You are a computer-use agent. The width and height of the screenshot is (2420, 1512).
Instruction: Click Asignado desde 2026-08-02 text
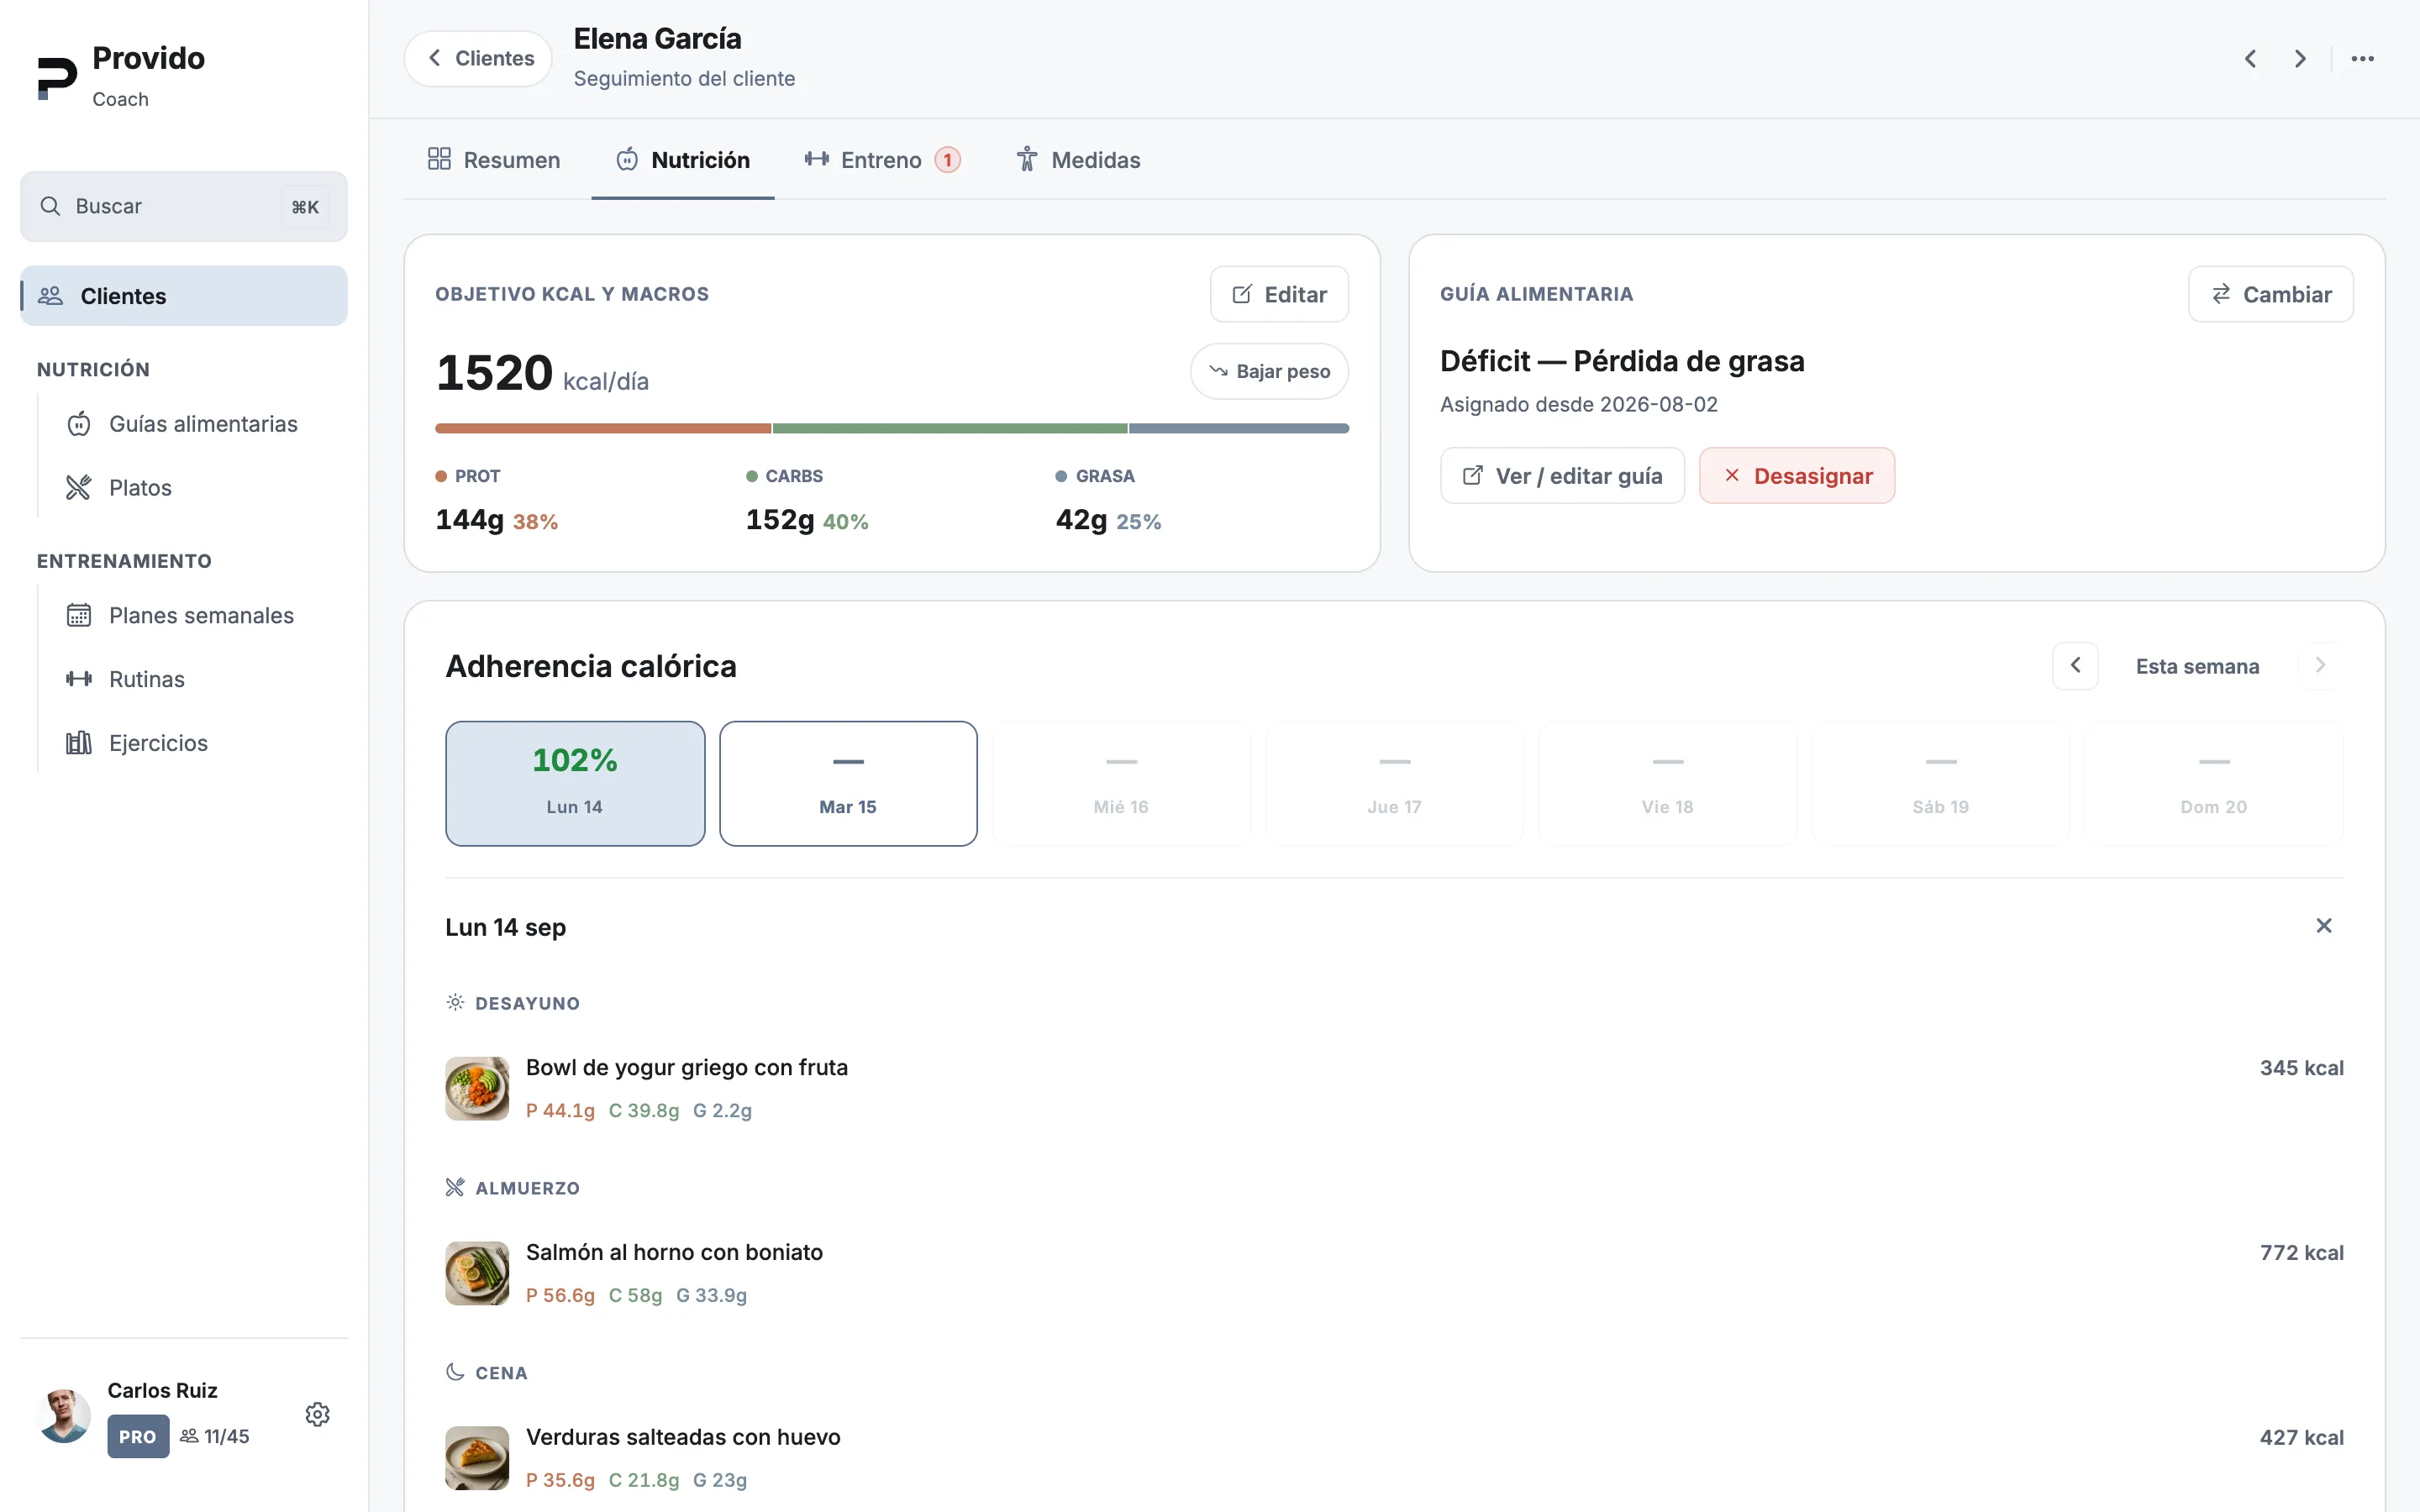pyautogui.click(x=1578, y=405)
